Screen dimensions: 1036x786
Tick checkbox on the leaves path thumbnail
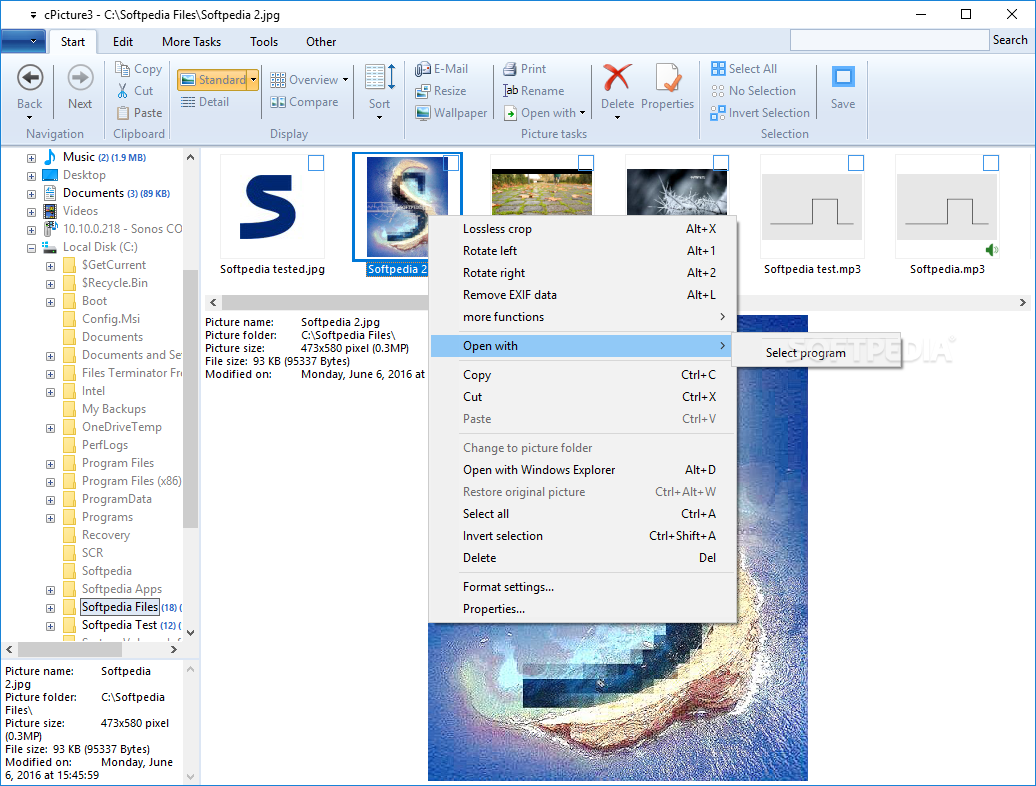[x=586, y=163]
